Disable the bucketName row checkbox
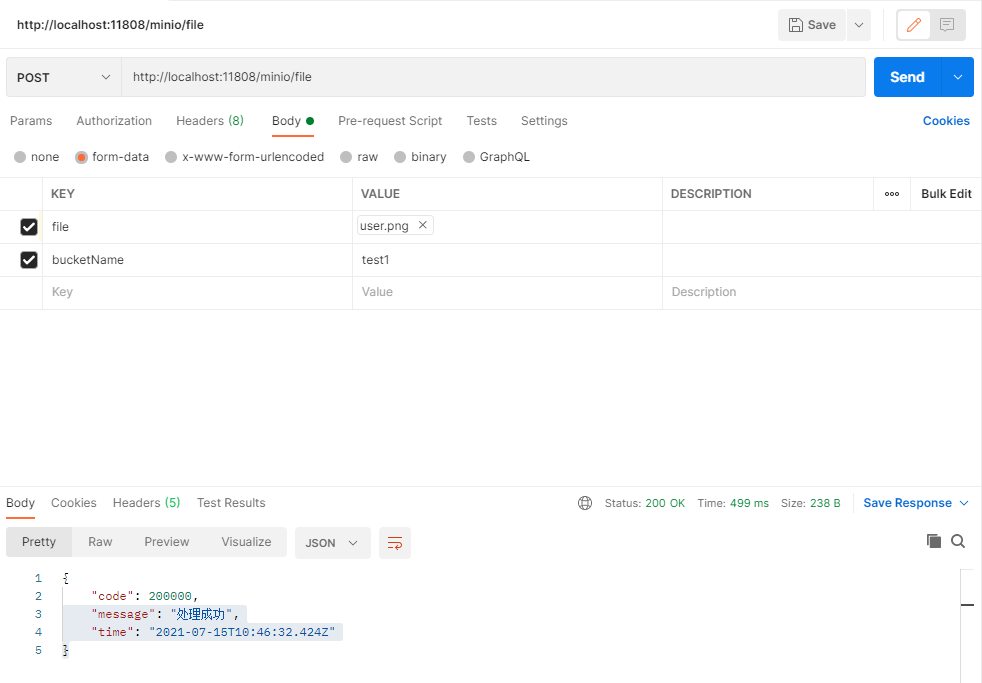Viewport: 982px width, 683px height. (x=28, y=259)
